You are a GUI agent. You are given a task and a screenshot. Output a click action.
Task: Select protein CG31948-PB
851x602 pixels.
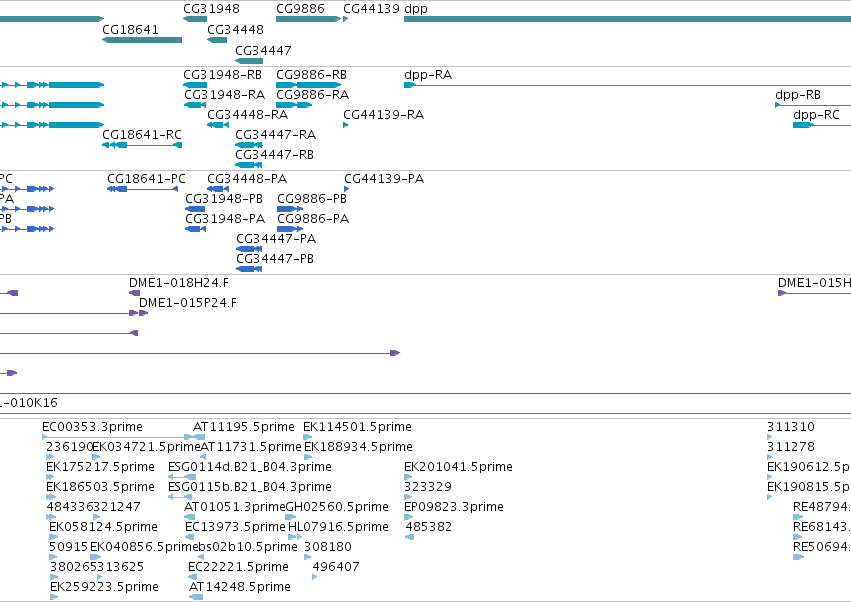click(x=195, y=209)
